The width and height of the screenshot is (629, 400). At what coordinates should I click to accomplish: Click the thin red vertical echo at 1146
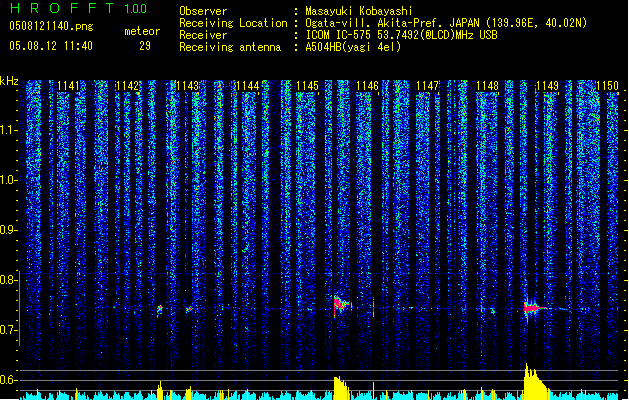(x=373, y=308)
